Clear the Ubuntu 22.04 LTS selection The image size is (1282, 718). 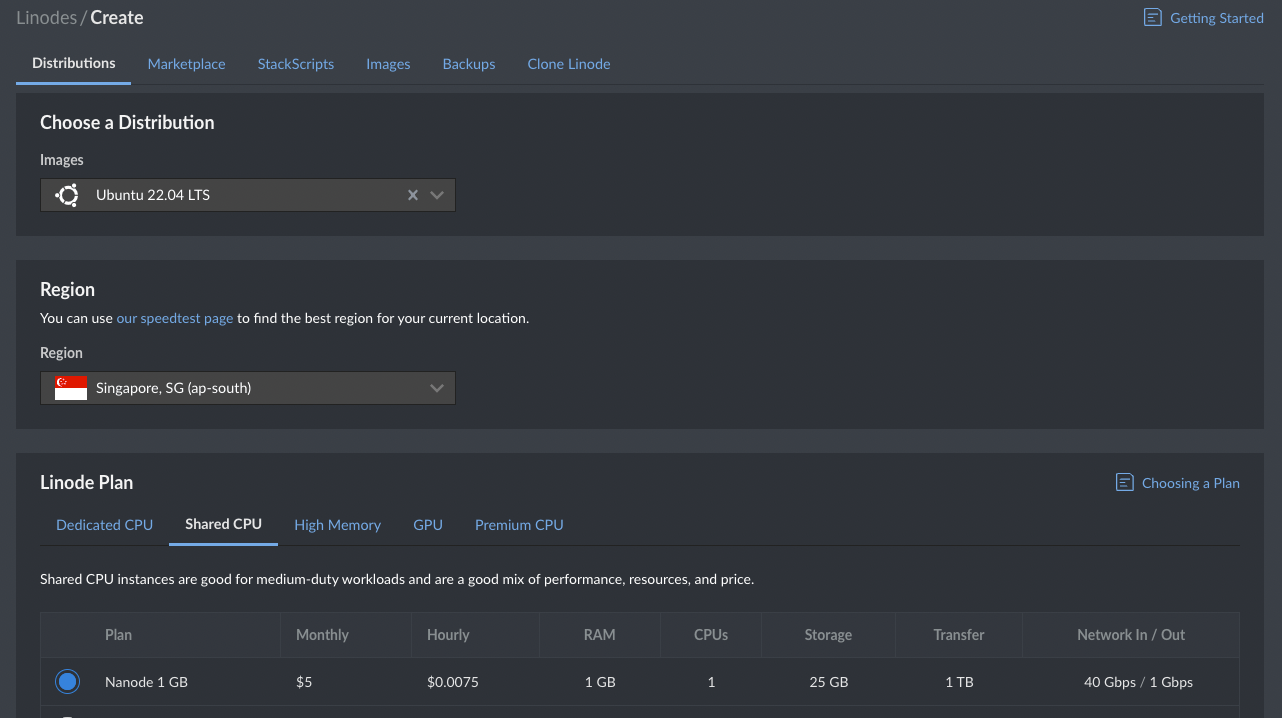412,195
